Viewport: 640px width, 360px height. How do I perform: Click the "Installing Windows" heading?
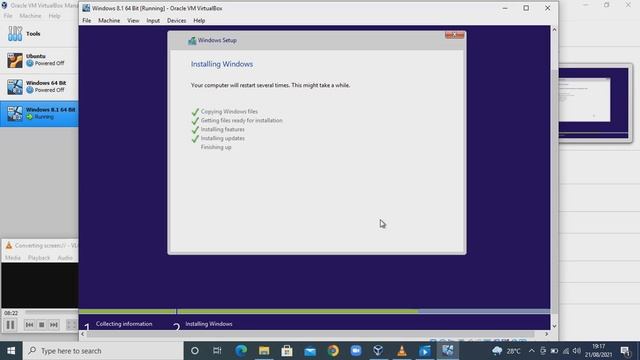[x=222, y=64]
